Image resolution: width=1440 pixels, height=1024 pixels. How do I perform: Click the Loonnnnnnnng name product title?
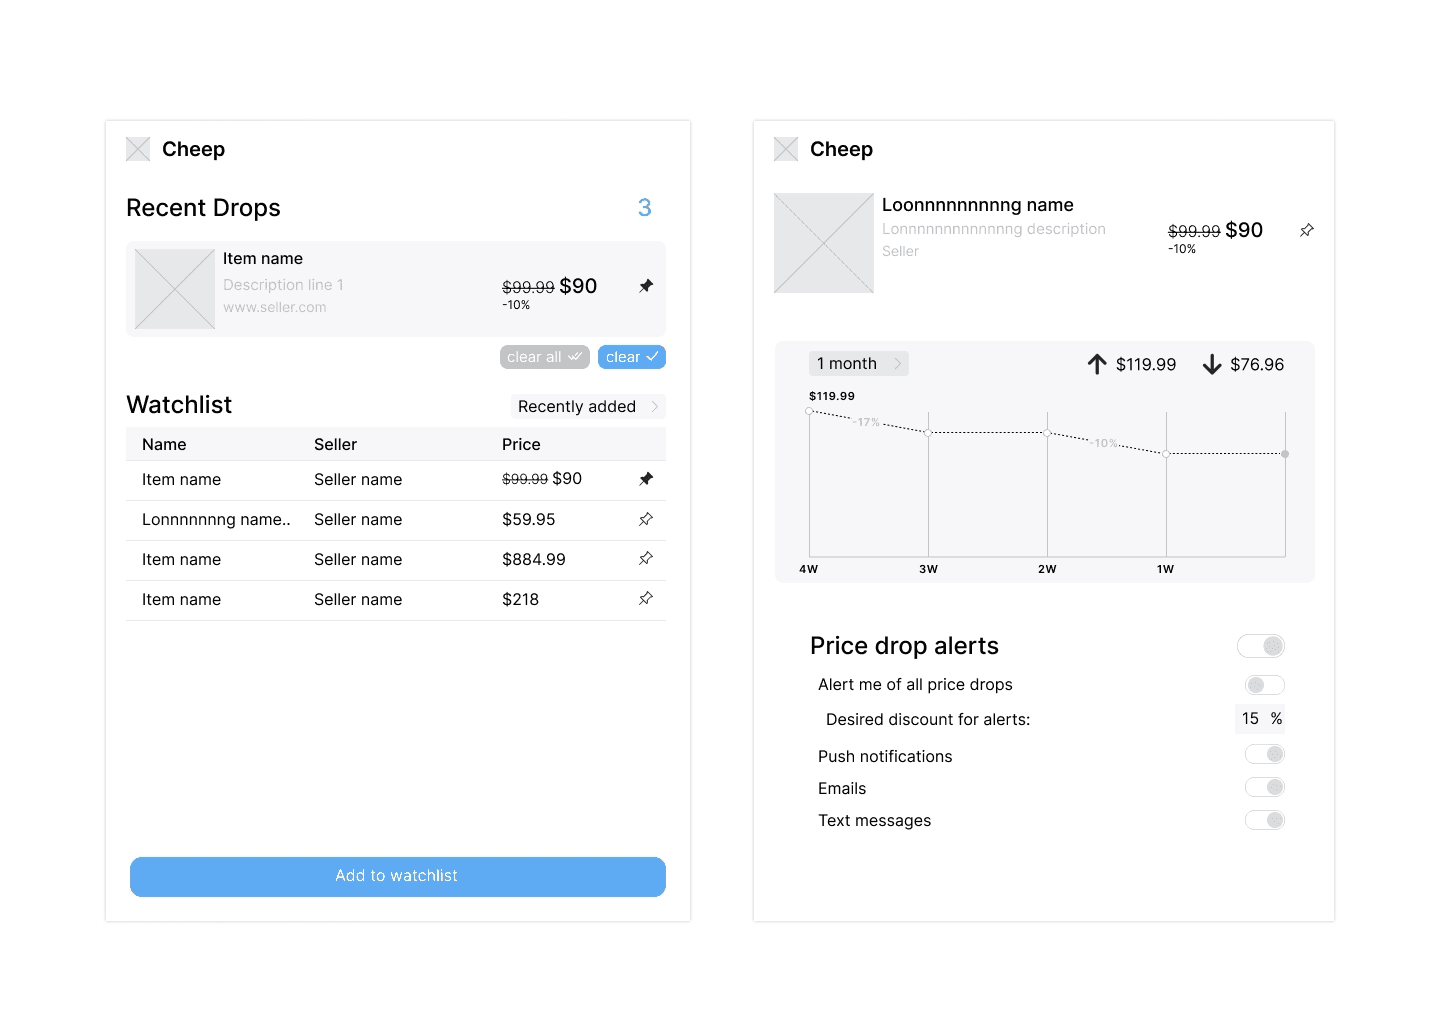(x=978, y=205)
